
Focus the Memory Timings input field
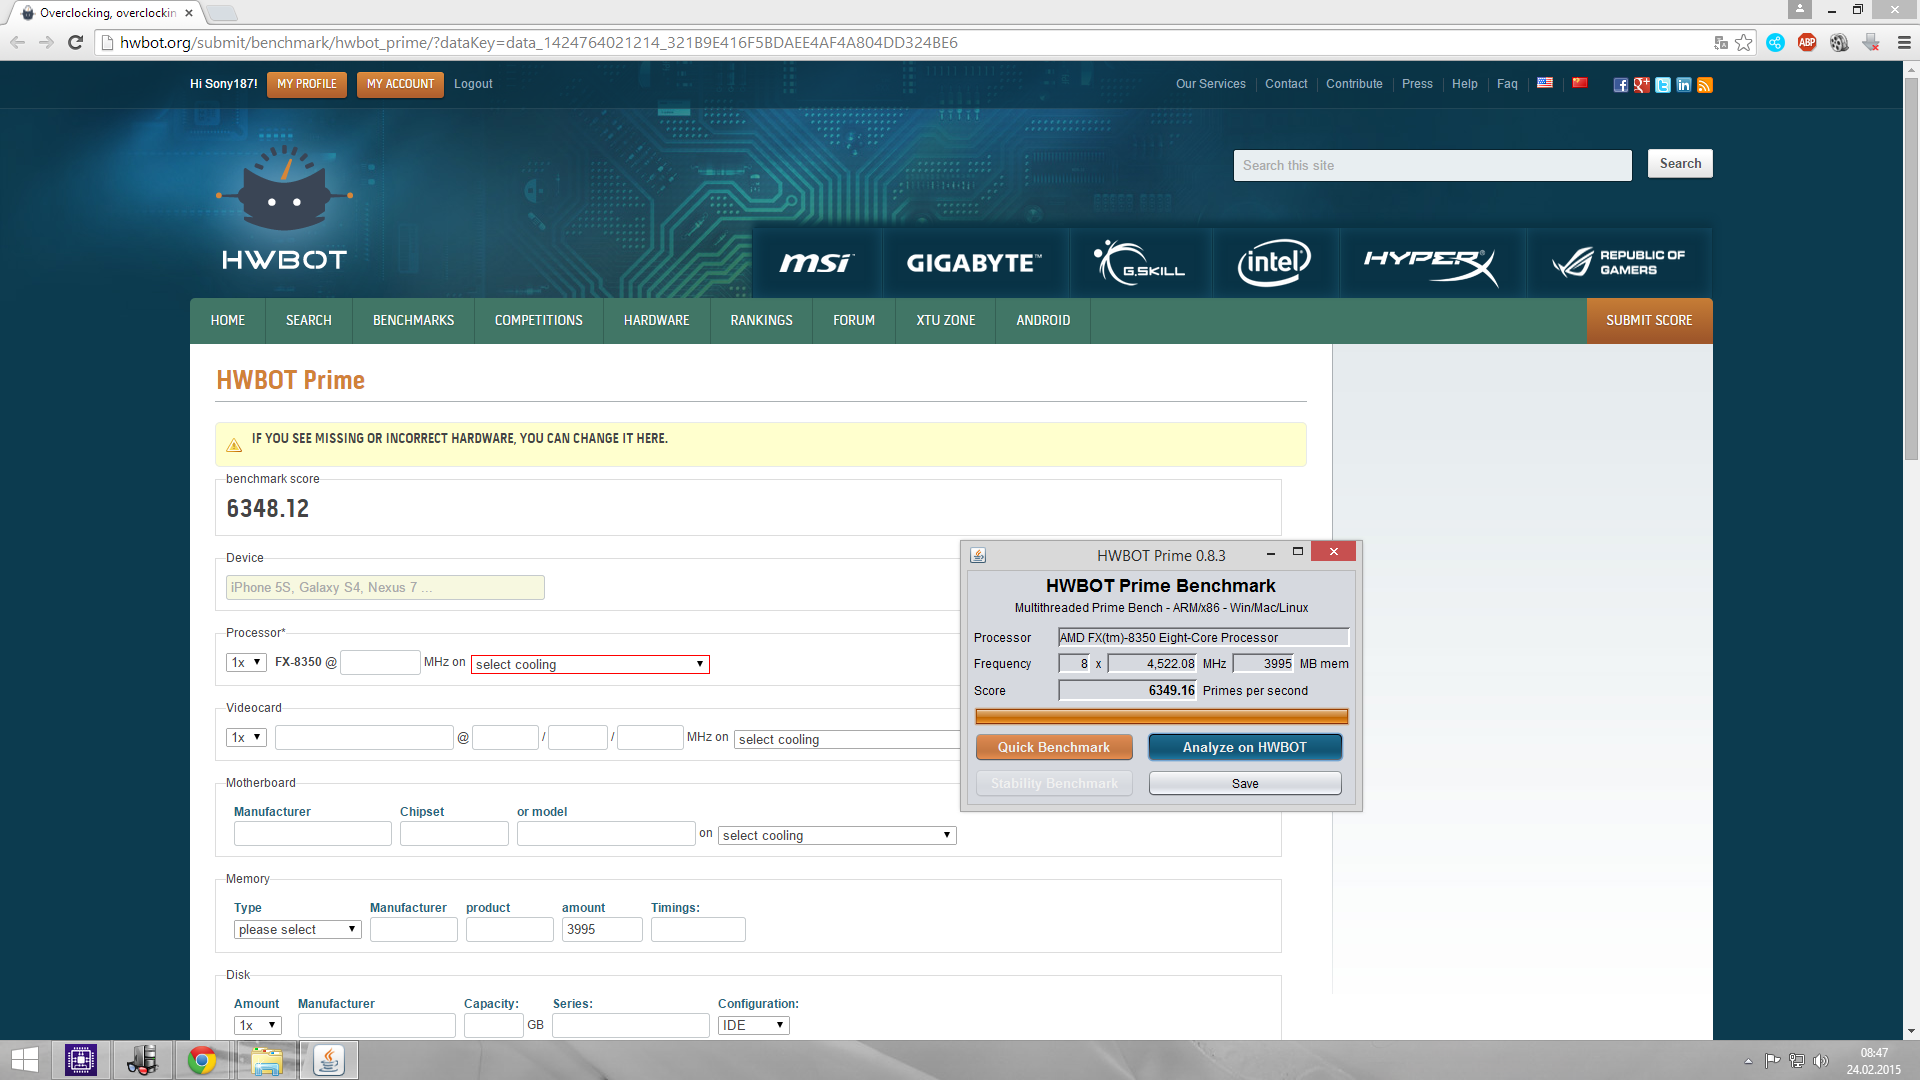(698, 929)
